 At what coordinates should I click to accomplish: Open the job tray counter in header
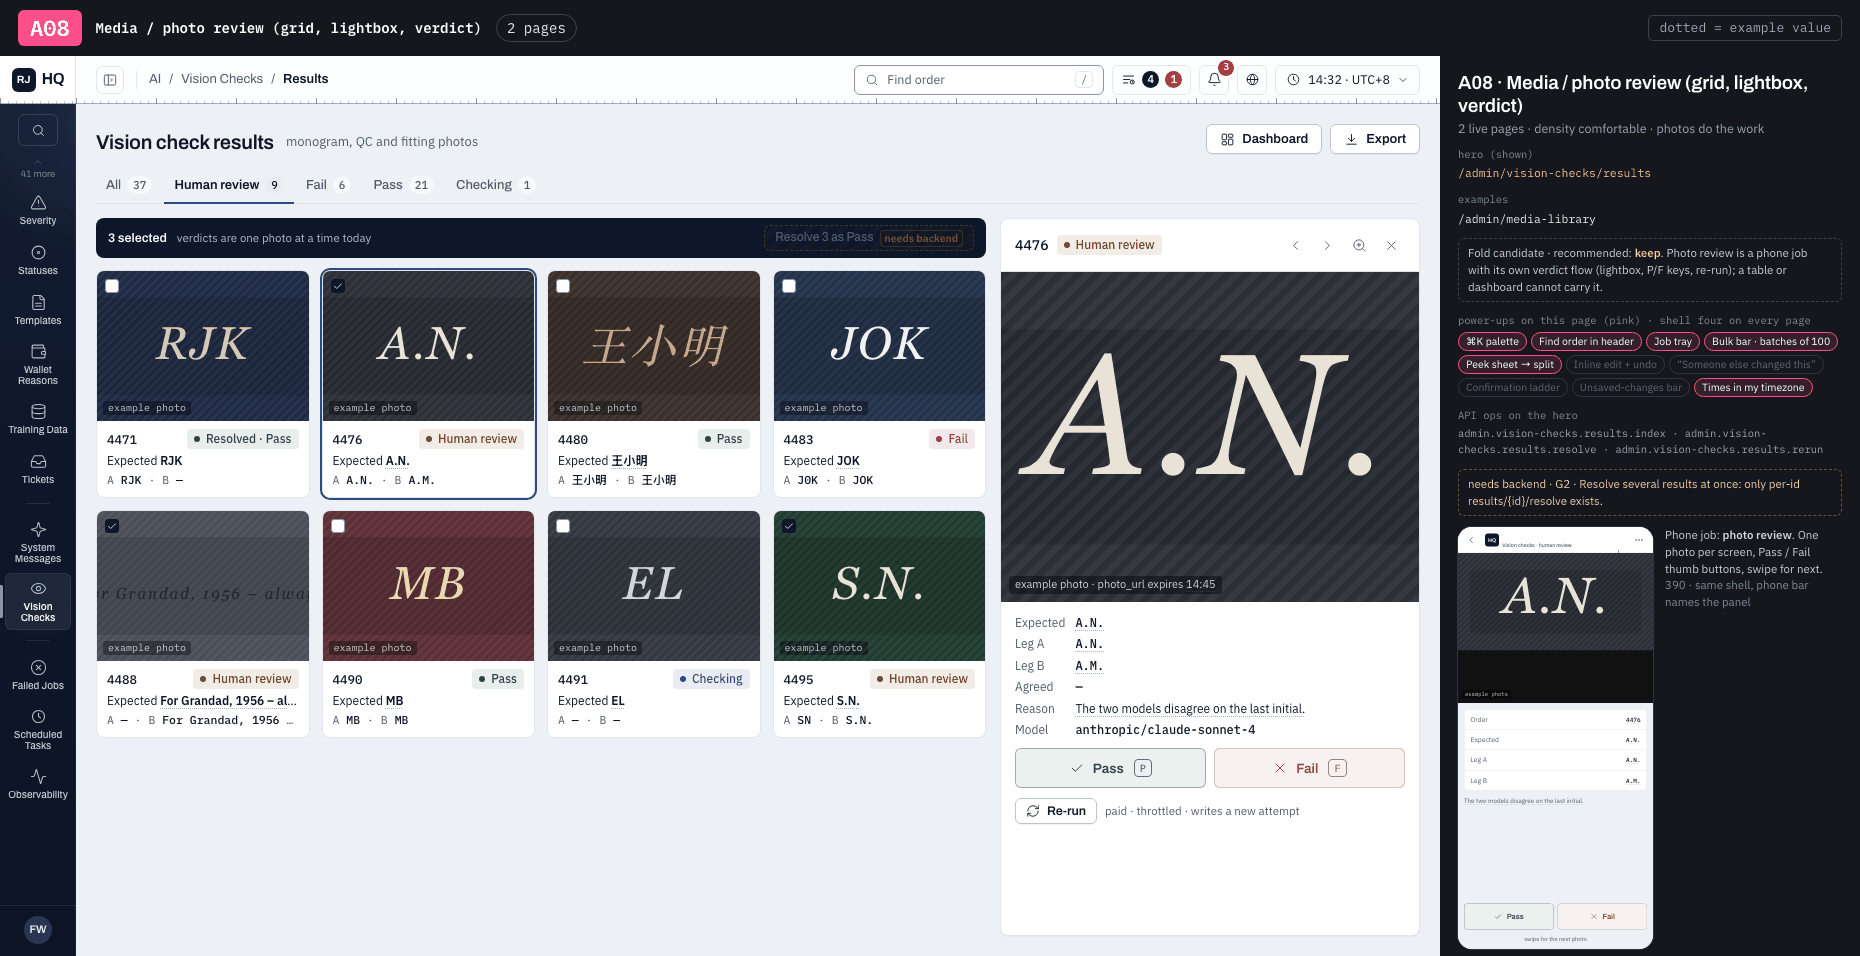[1151, 80]
